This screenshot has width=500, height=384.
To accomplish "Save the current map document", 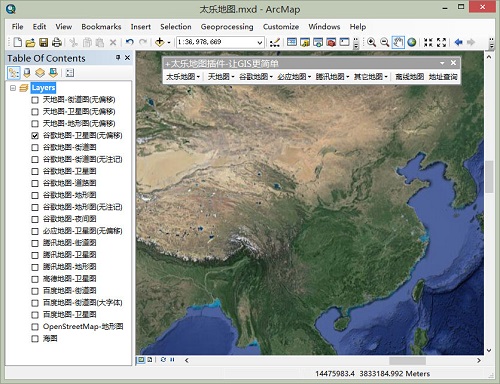I will tap(44, 42).
